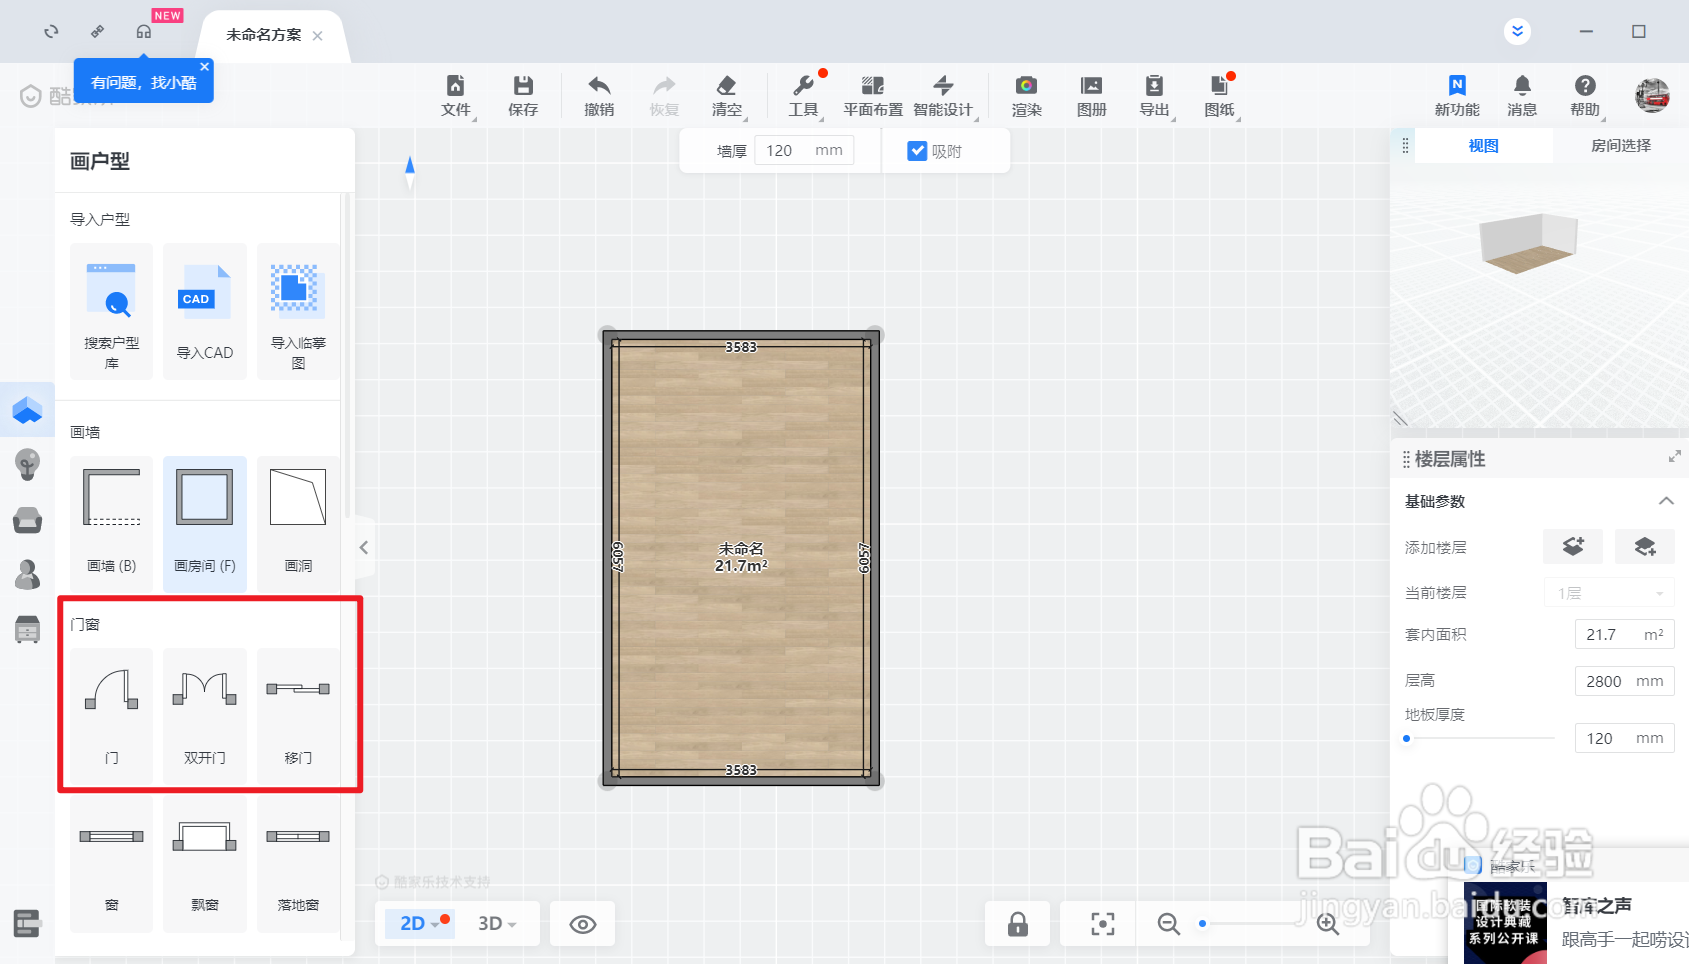This screenshot has height=964, width=1689.
Task: Edit the 地板厚度 value field
Action: (x=1624, y=738)
